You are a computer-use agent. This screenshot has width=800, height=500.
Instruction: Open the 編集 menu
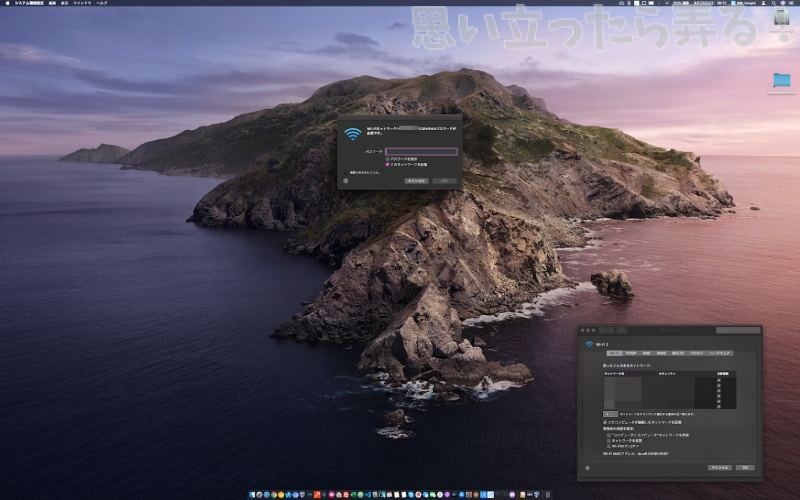coord(52,3)
